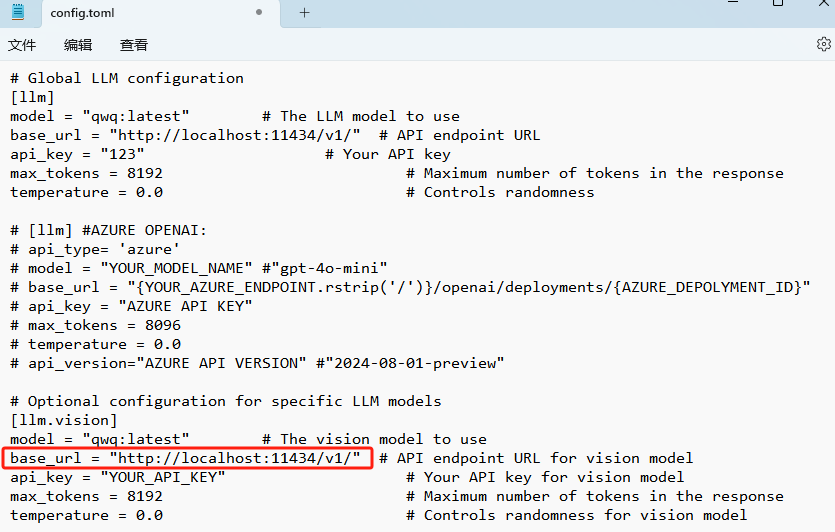Image resolution: width=835 pixels, height=532 pixels.
Task: Click the "# max_tokens = 8096" line
Action: [x=95, y=325]
